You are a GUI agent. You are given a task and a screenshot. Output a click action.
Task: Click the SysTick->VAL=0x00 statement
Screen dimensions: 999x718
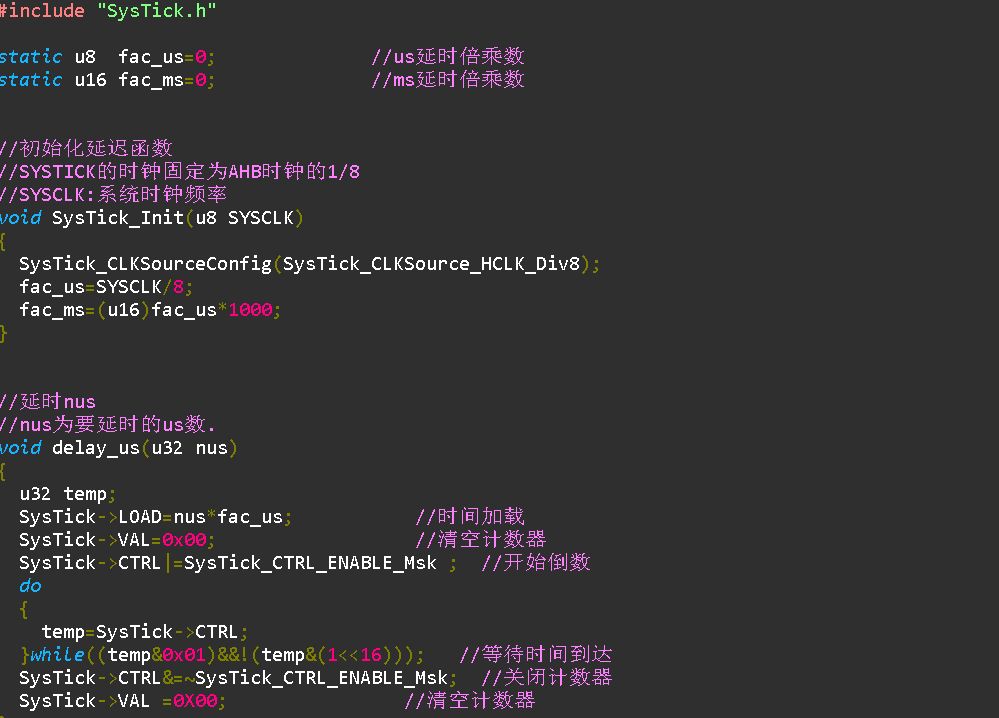(x=117, y=540)
